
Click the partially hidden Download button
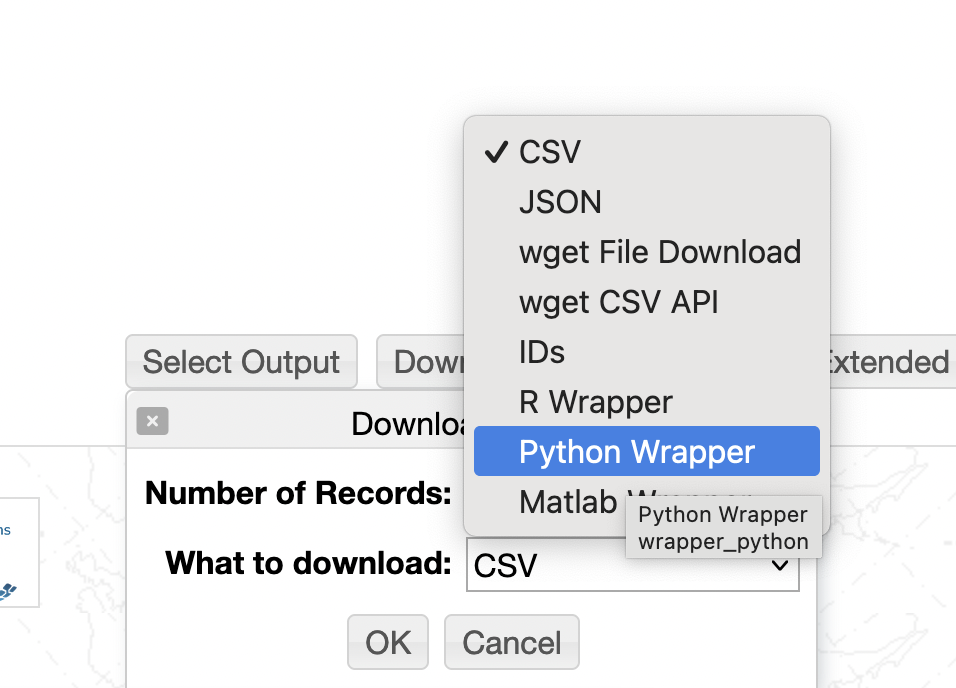click(x=420, y=362)
